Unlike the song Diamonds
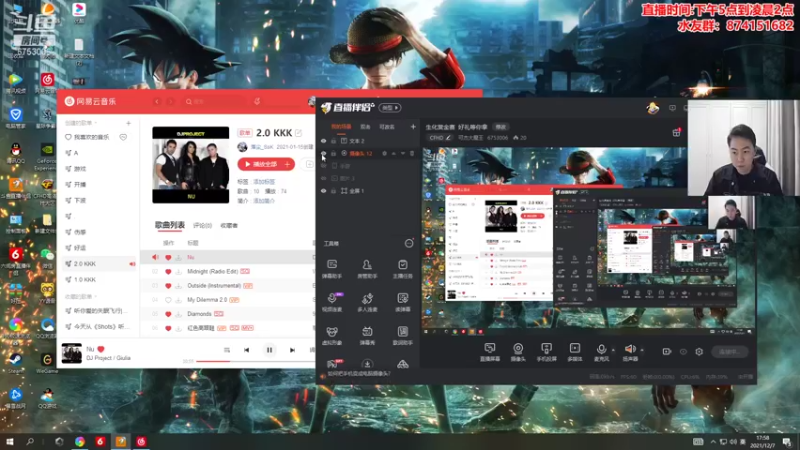The height and width of the screenshot is (450, 800). point(168,314)
